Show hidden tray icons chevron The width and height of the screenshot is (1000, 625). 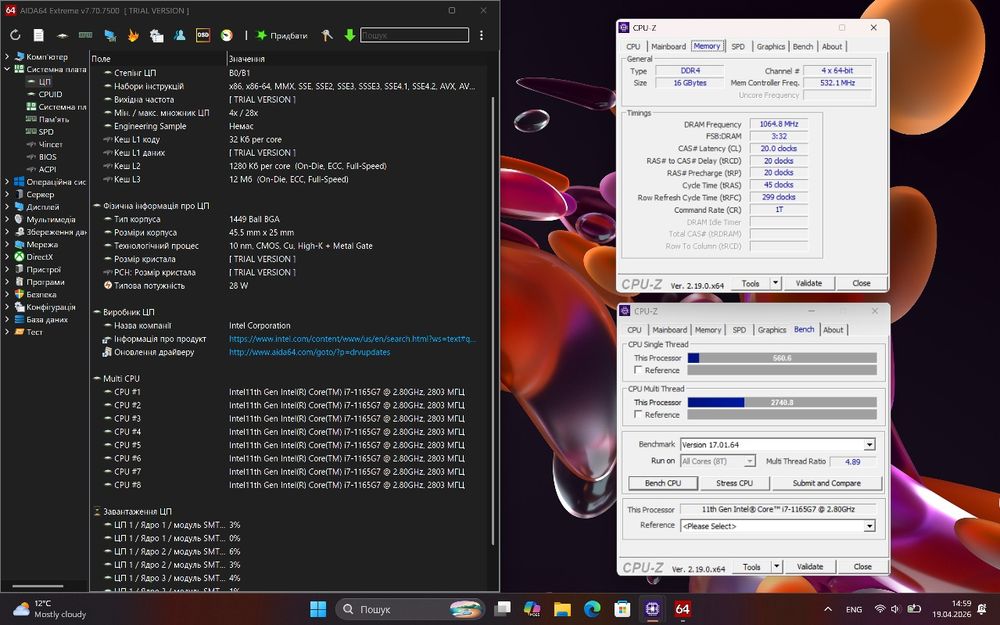coord(828,610)
